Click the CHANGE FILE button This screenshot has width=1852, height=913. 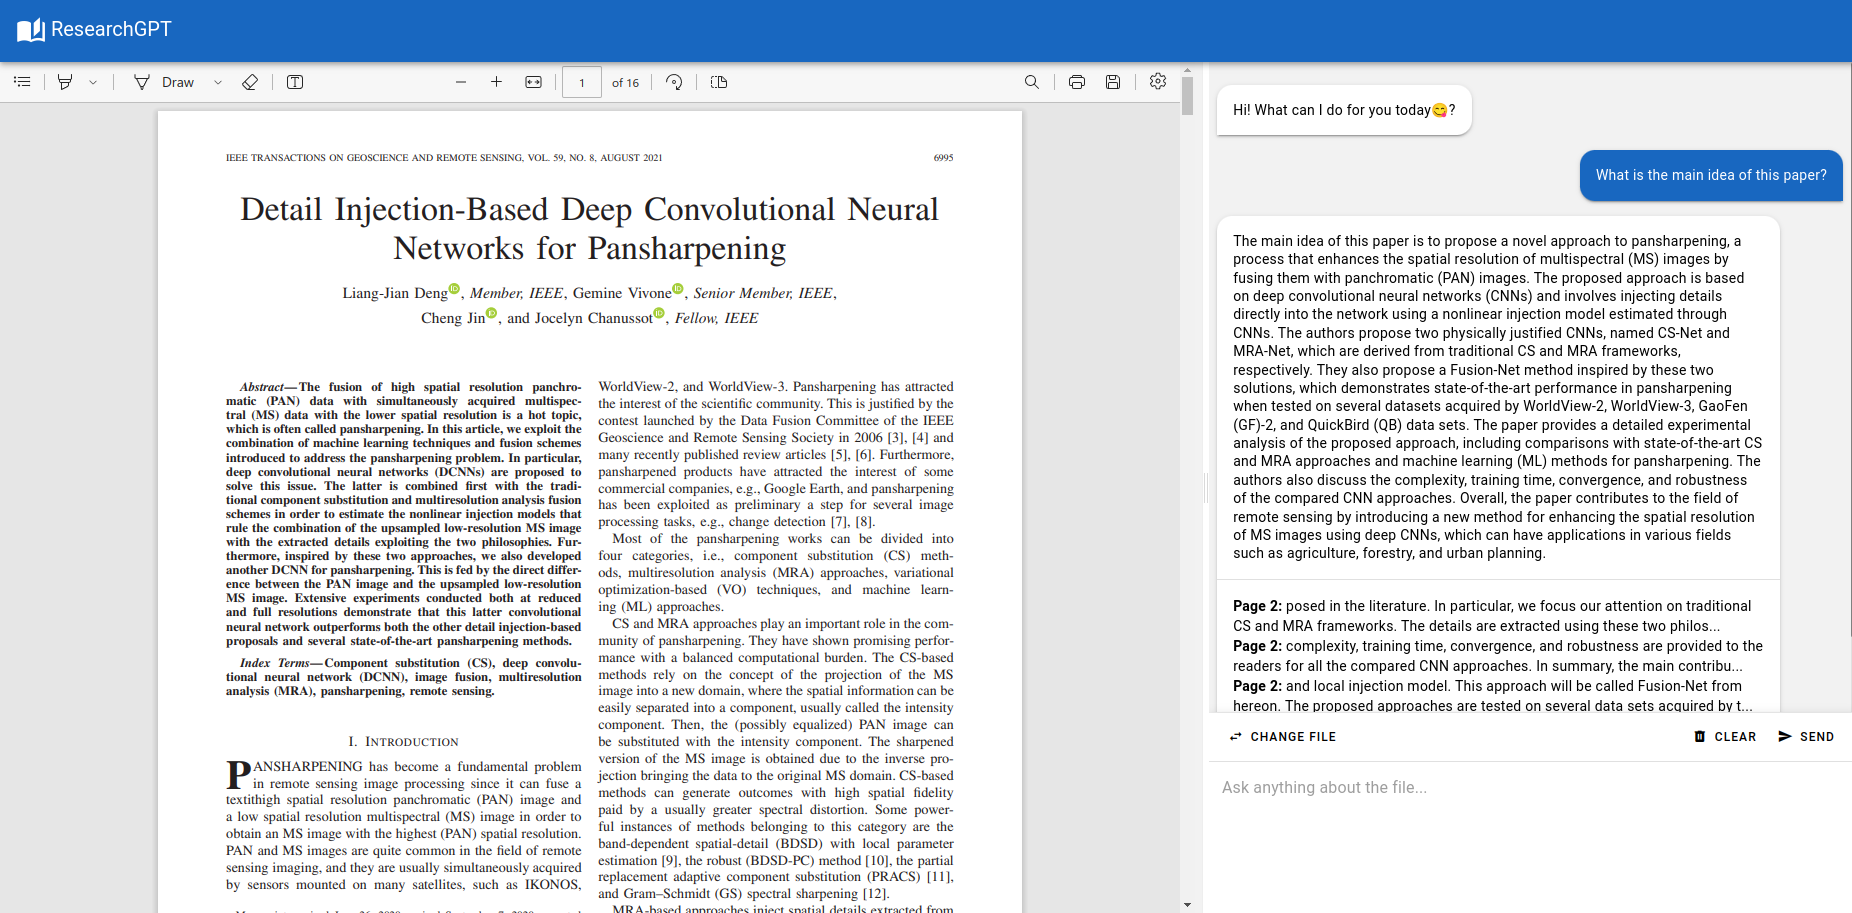pyautogui.click(x=1283, y=737)
